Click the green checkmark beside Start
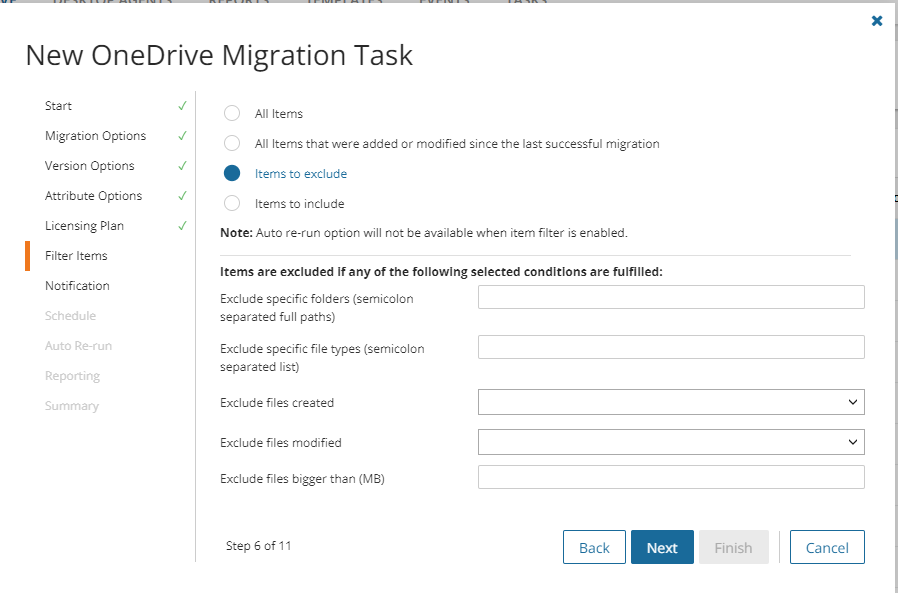The height and width of the screenshot is (593, 898). pyautogui.click(x=182, y=106)
